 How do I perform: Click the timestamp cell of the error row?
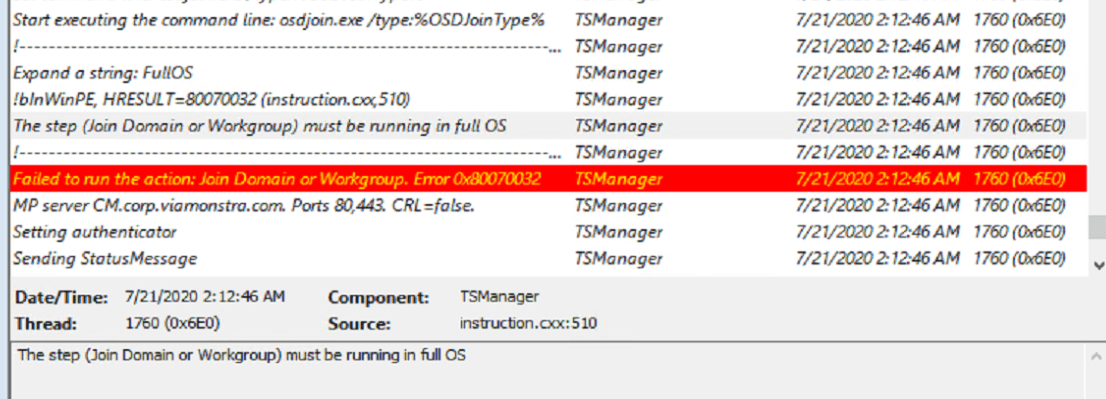[x=877, y=179]
